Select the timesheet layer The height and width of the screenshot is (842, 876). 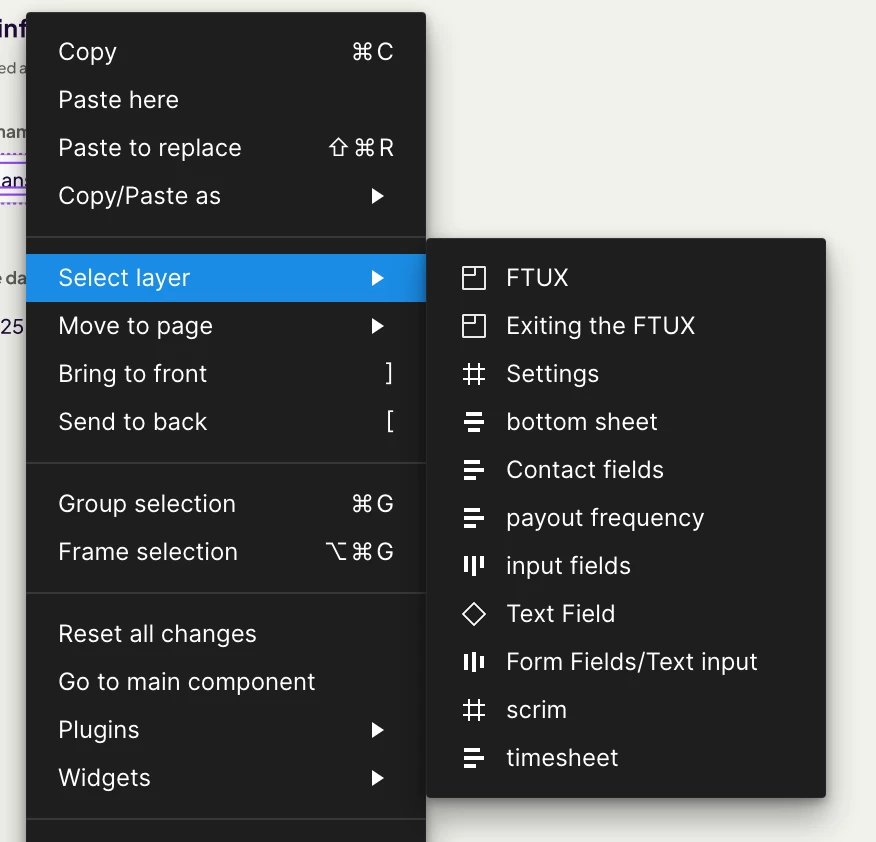pyautogui.click(x=562, y=758)
